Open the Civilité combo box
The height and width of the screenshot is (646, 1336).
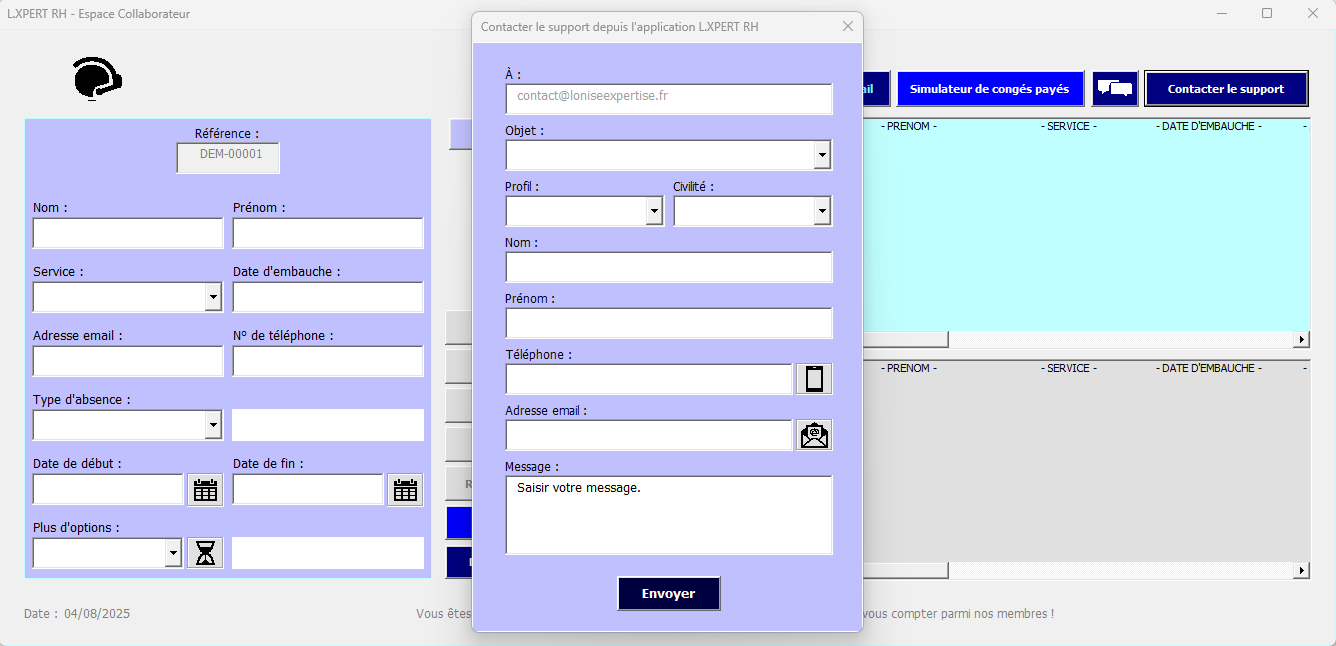tap(822, 211)
